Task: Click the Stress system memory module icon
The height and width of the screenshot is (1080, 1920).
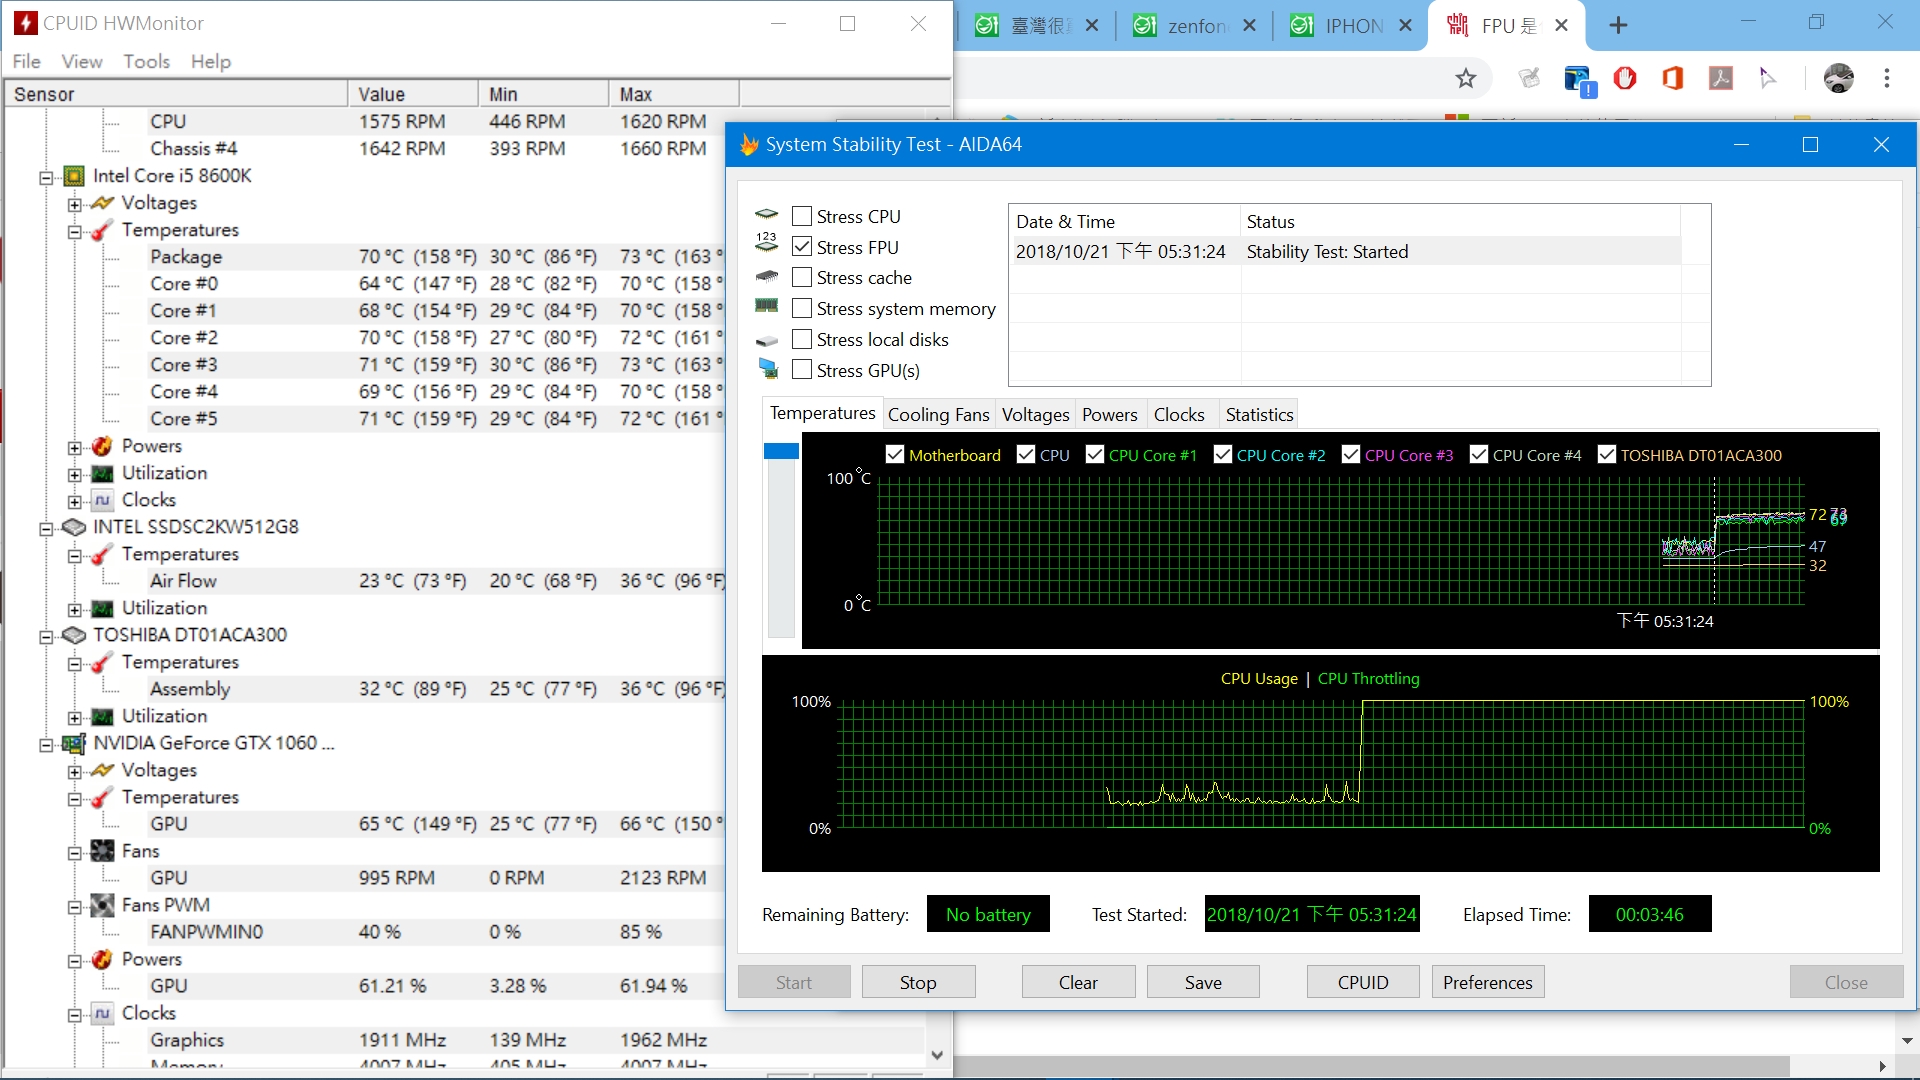Action: tap(767, 306)
